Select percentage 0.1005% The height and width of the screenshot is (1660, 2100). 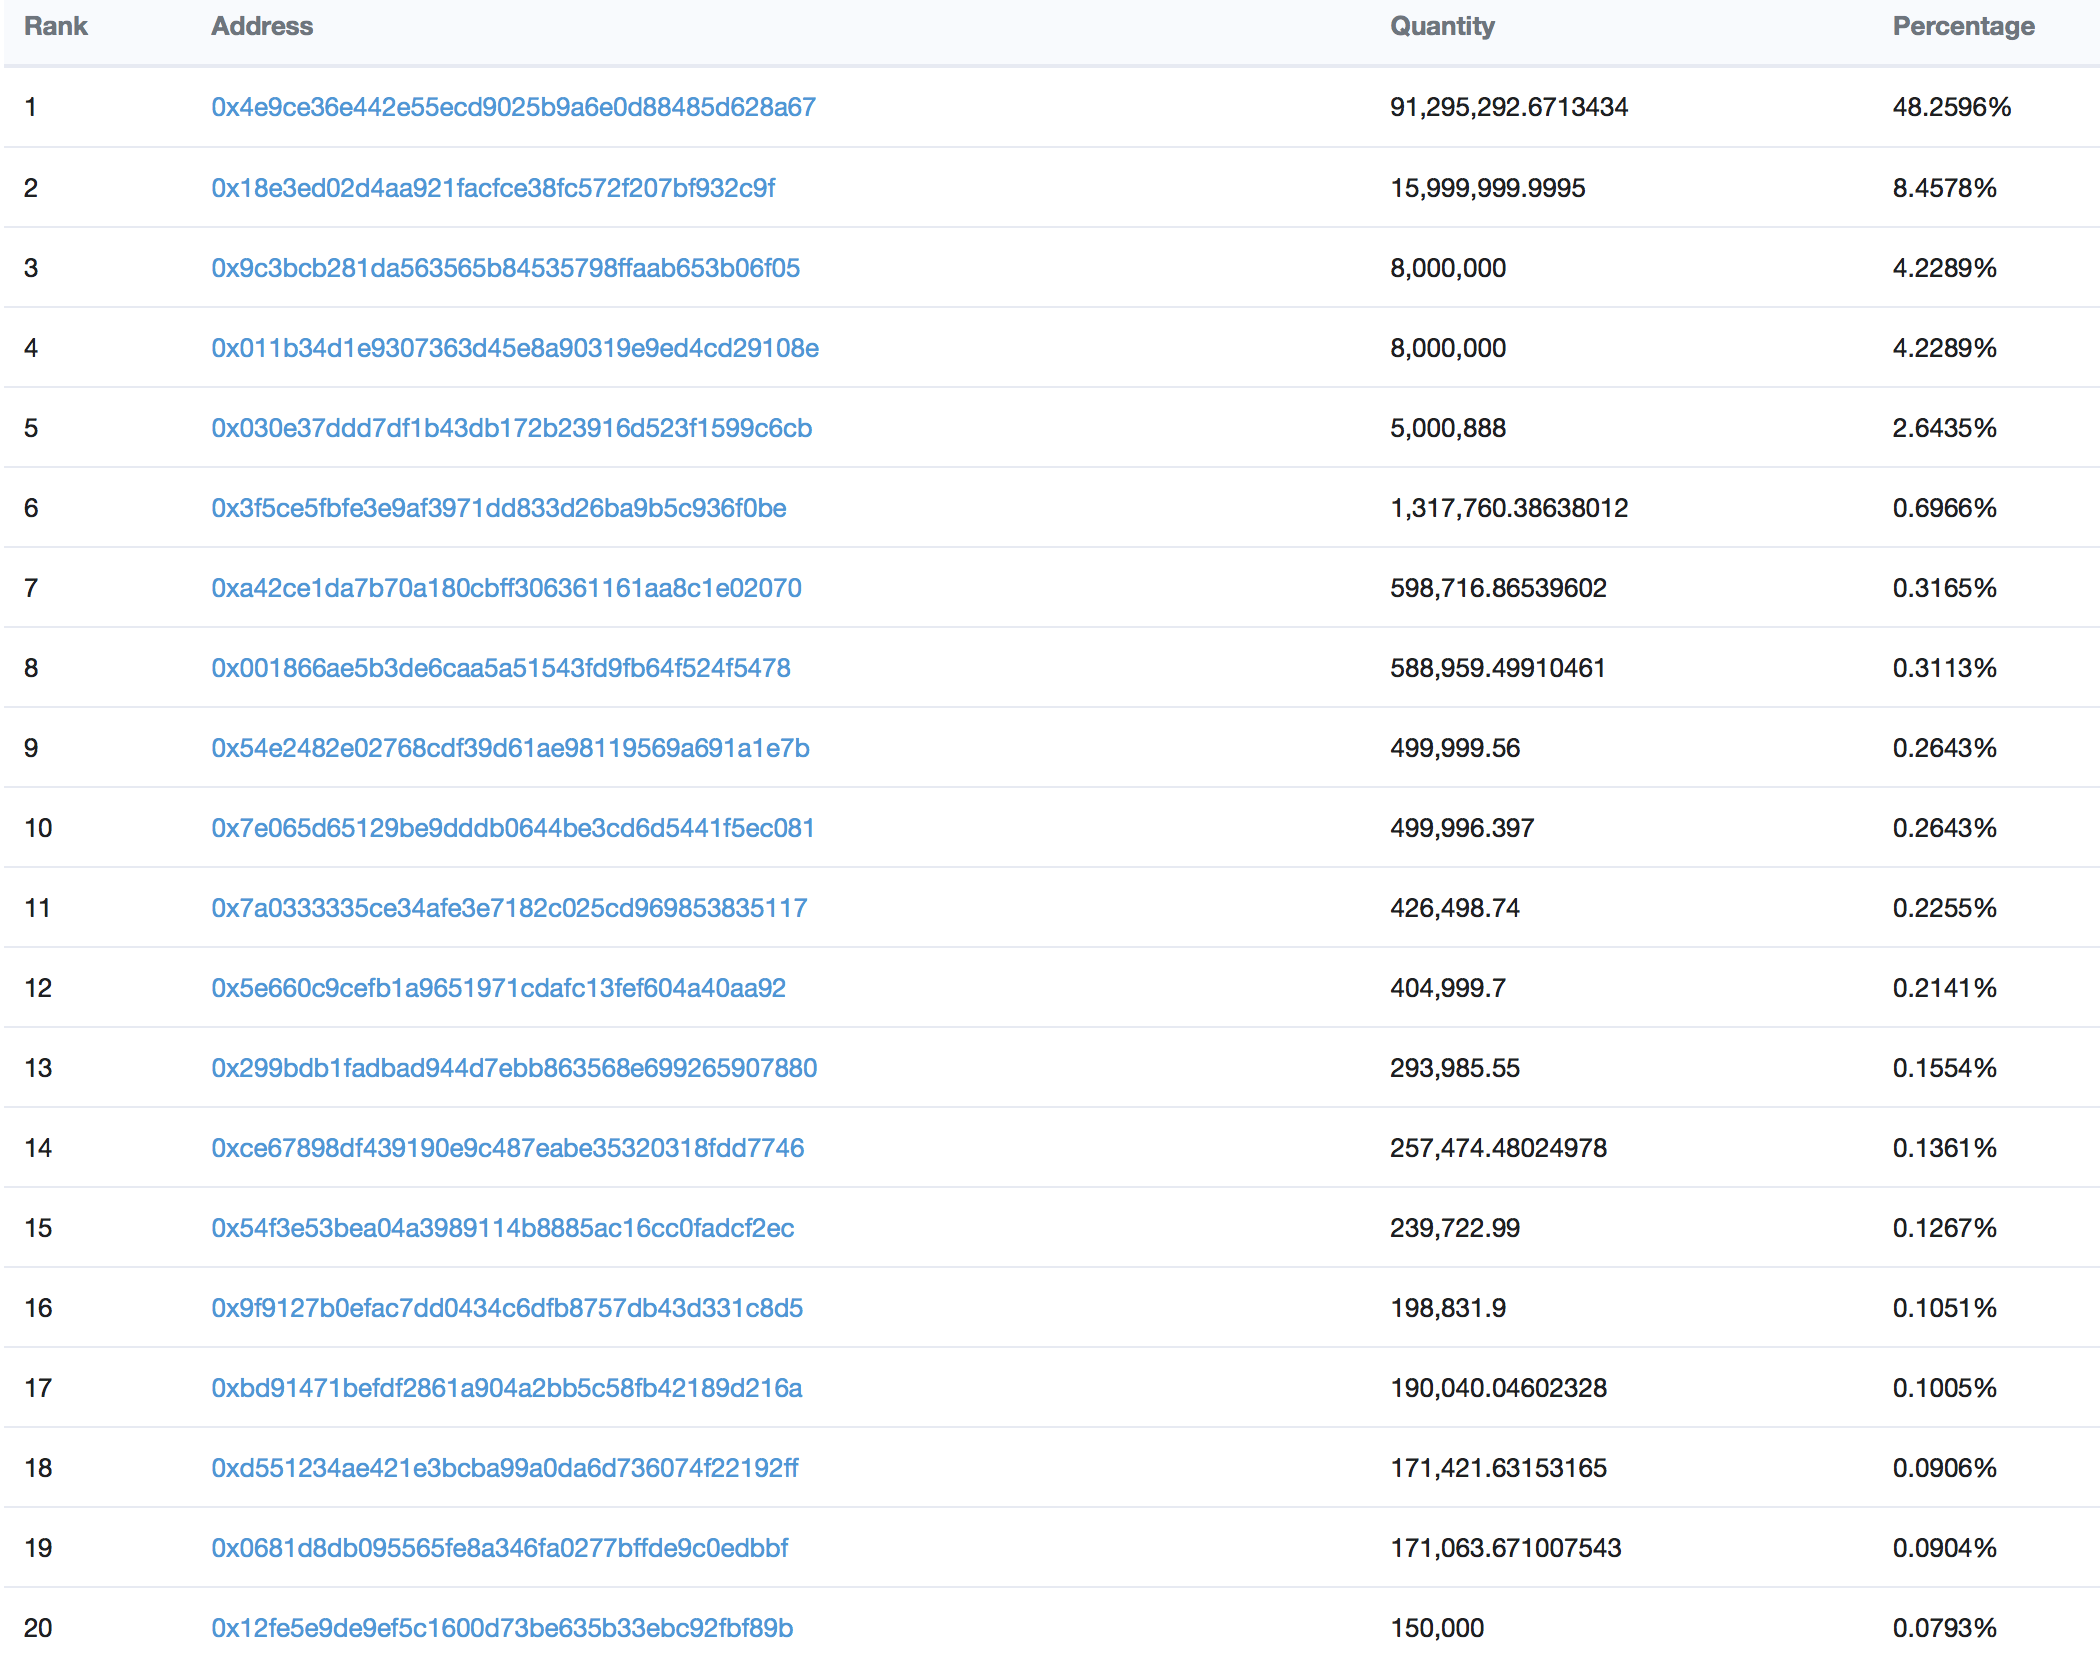click(x=1944, y=1388)
